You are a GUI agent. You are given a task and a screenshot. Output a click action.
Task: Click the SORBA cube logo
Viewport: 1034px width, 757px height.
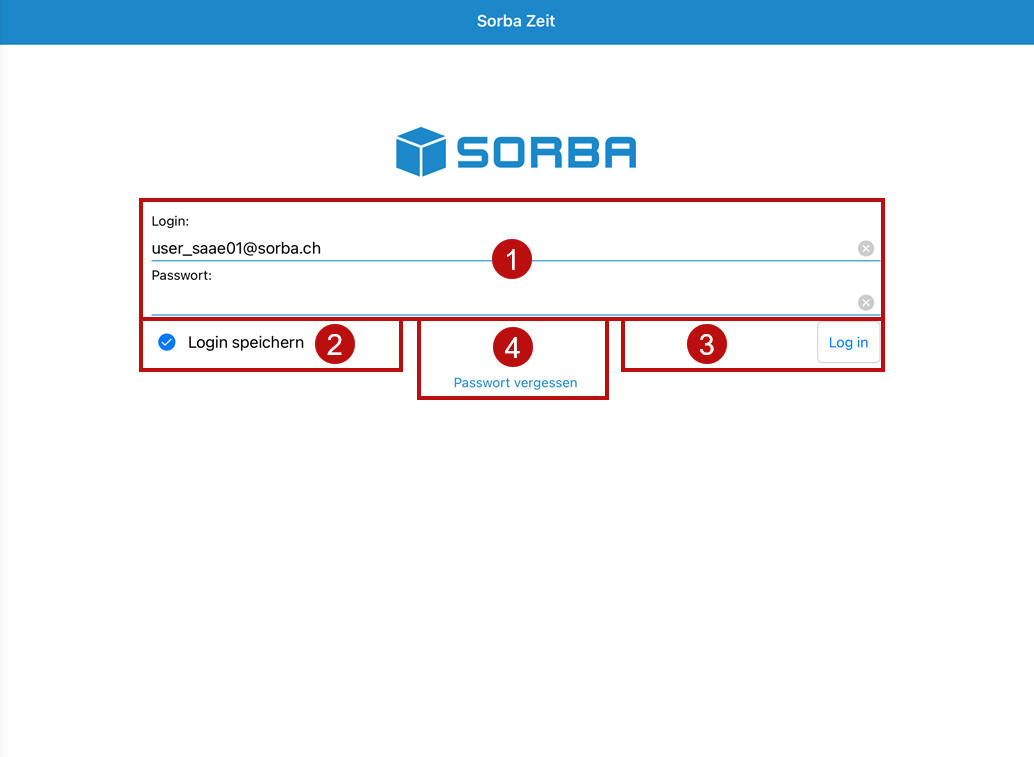coord(421,152)
